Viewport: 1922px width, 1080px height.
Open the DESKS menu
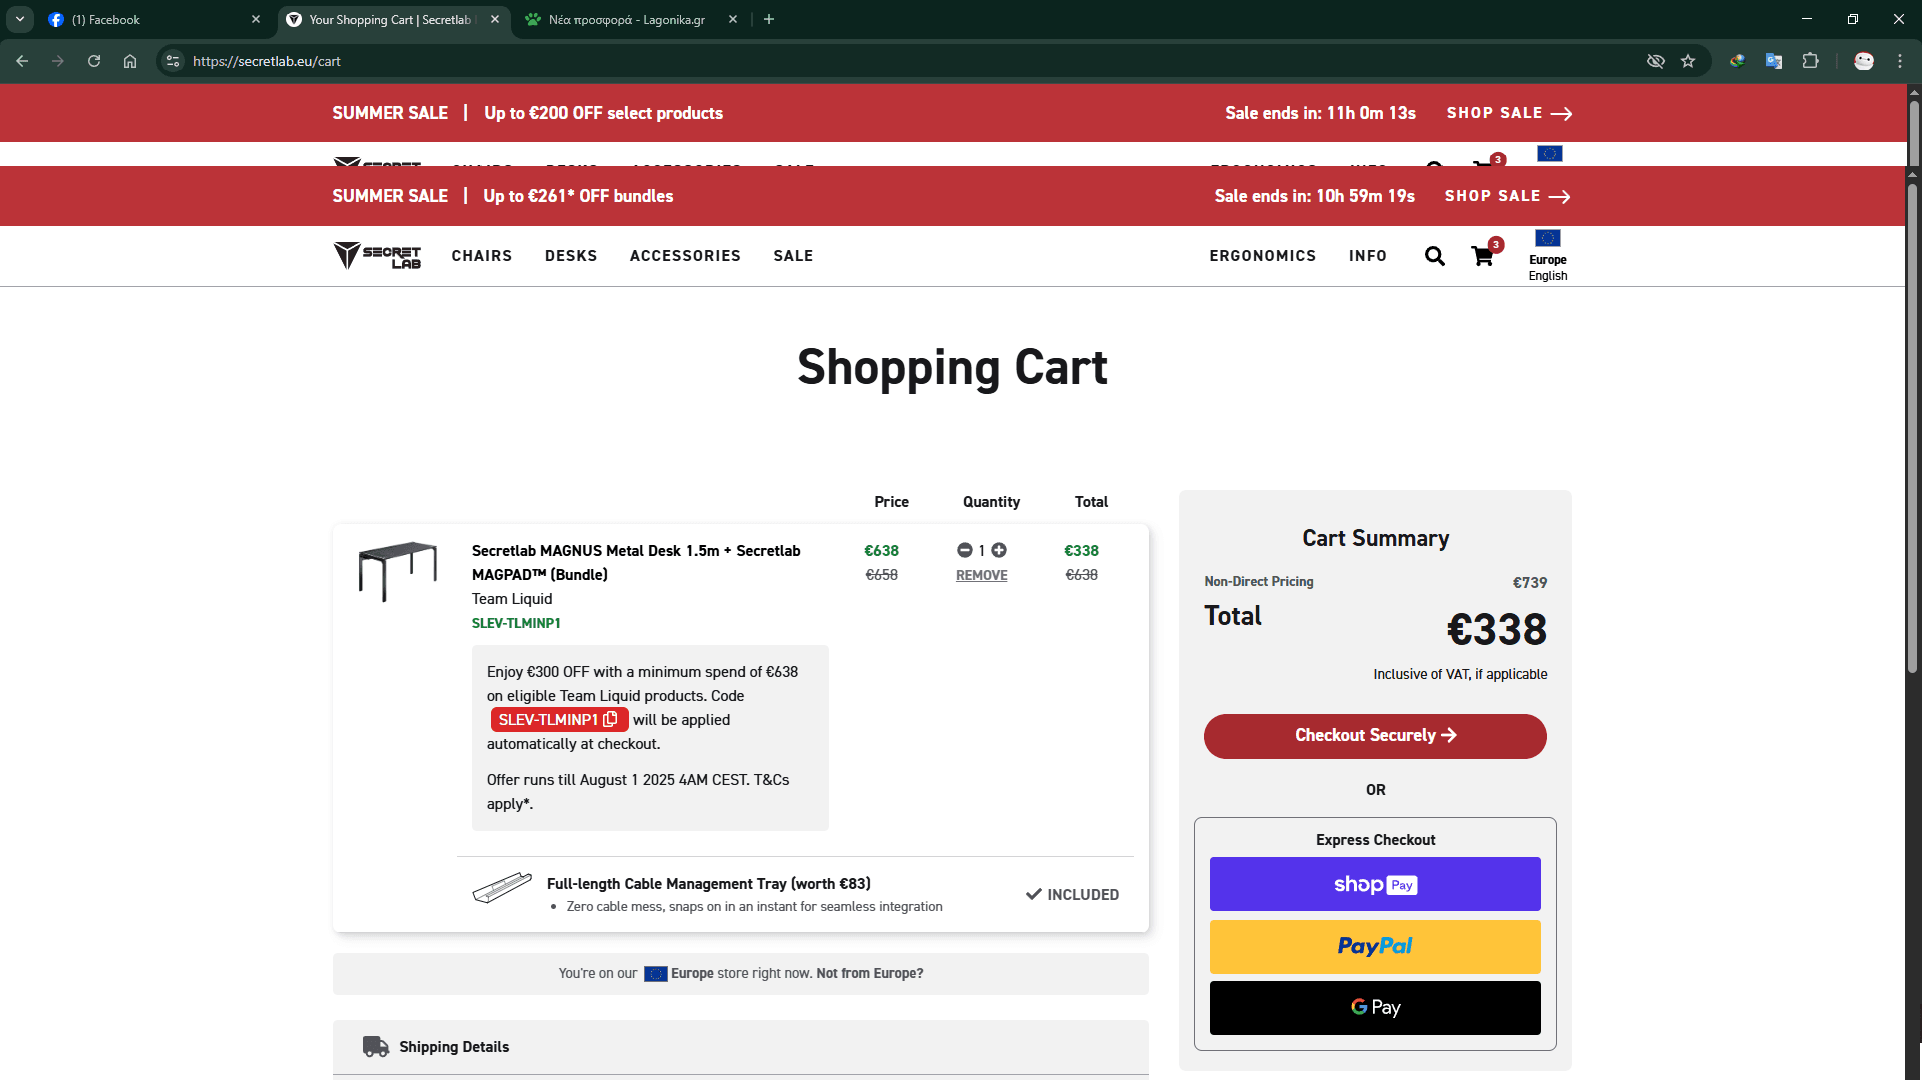coord(571,256)
